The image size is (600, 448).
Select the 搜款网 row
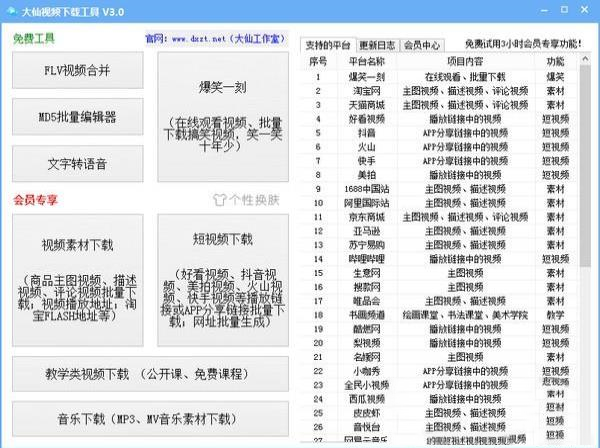(439, 287)
